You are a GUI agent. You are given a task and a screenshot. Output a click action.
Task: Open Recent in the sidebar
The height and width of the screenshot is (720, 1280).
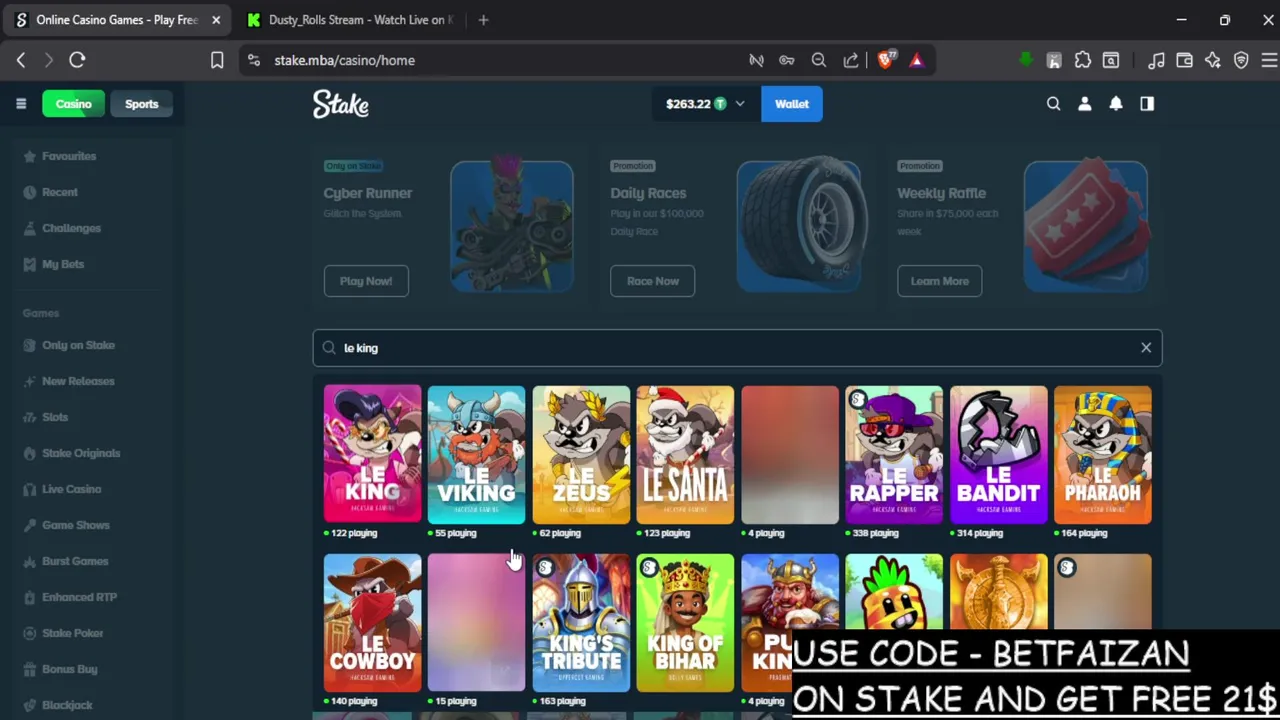[60, 192]
